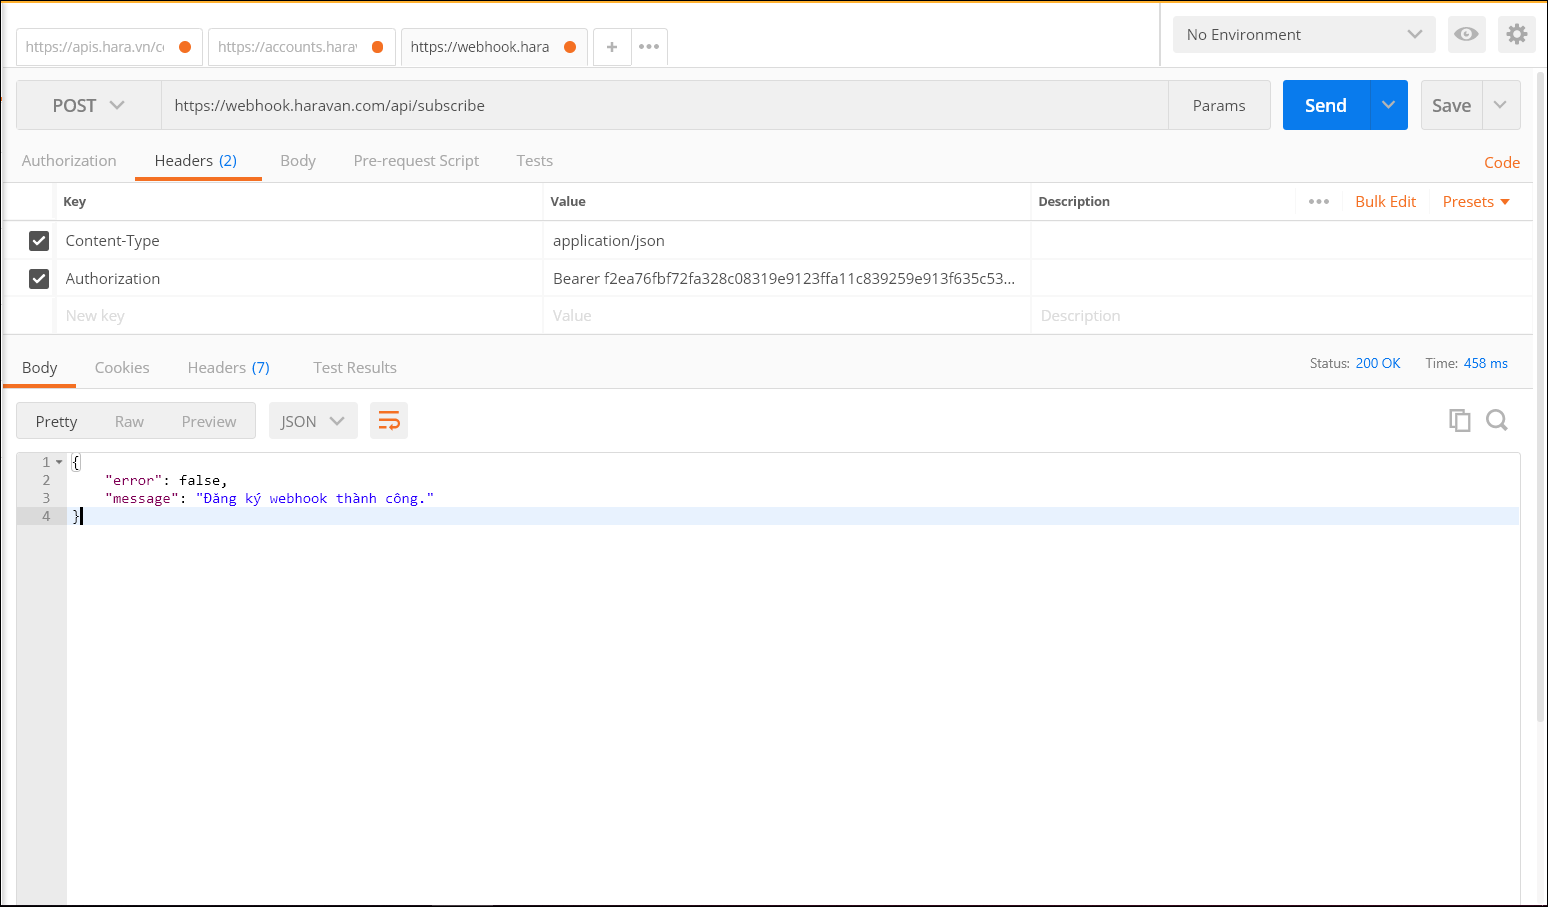The height and width of the screenshot is (907, 1548).
Task: Click the request URL input field
Action: coord(664,105)
